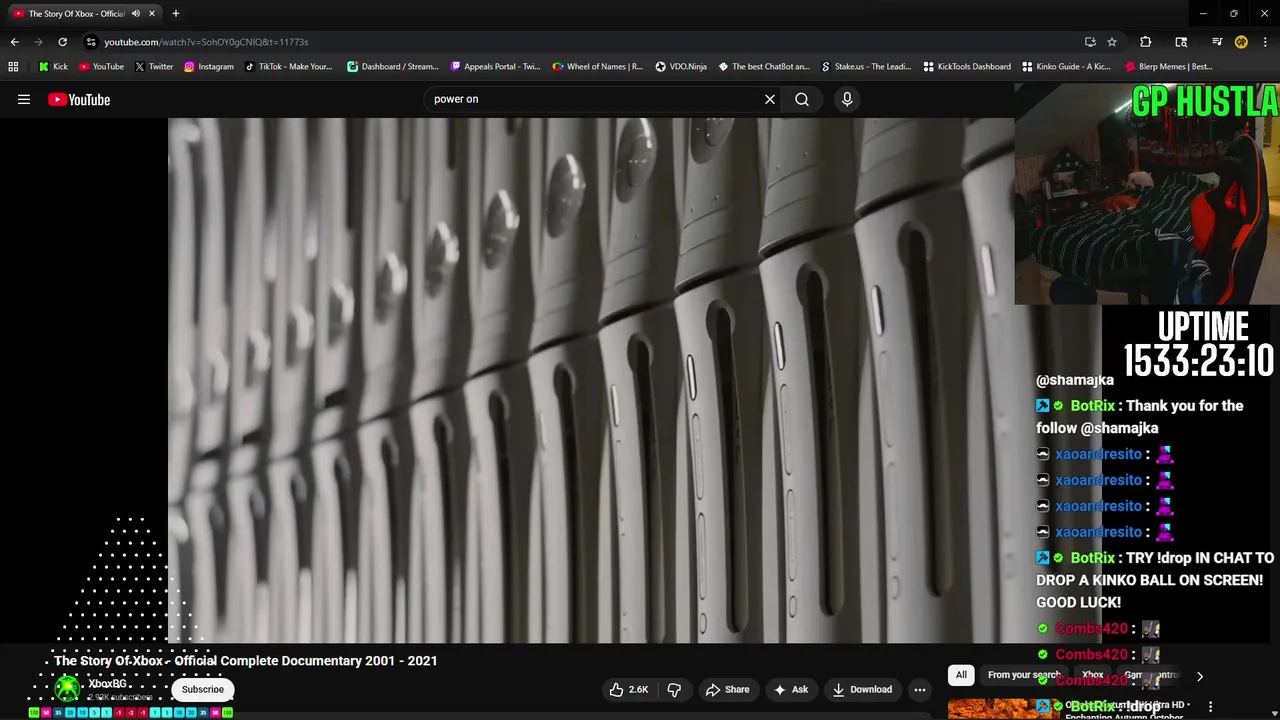Open Dashboard / Stream bookmark
Screen dimensions: 1280x720
[x=393, y=67]
